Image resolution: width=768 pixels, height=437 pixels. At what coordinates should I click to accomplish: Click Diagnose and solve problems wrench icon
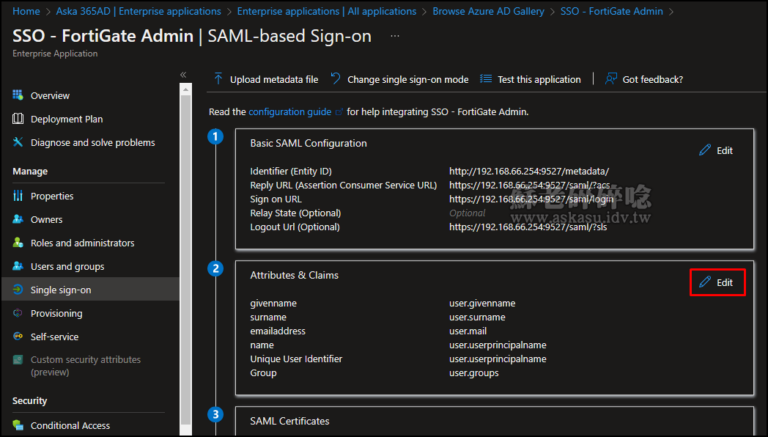click(18, 142)
